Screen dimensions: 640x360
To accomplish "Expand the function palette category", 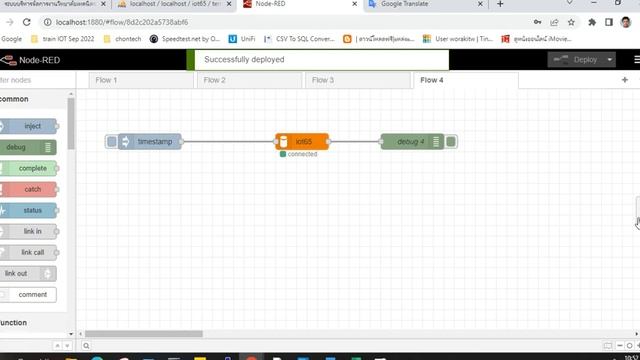I will pyautogui.click(x=33, y=322).
